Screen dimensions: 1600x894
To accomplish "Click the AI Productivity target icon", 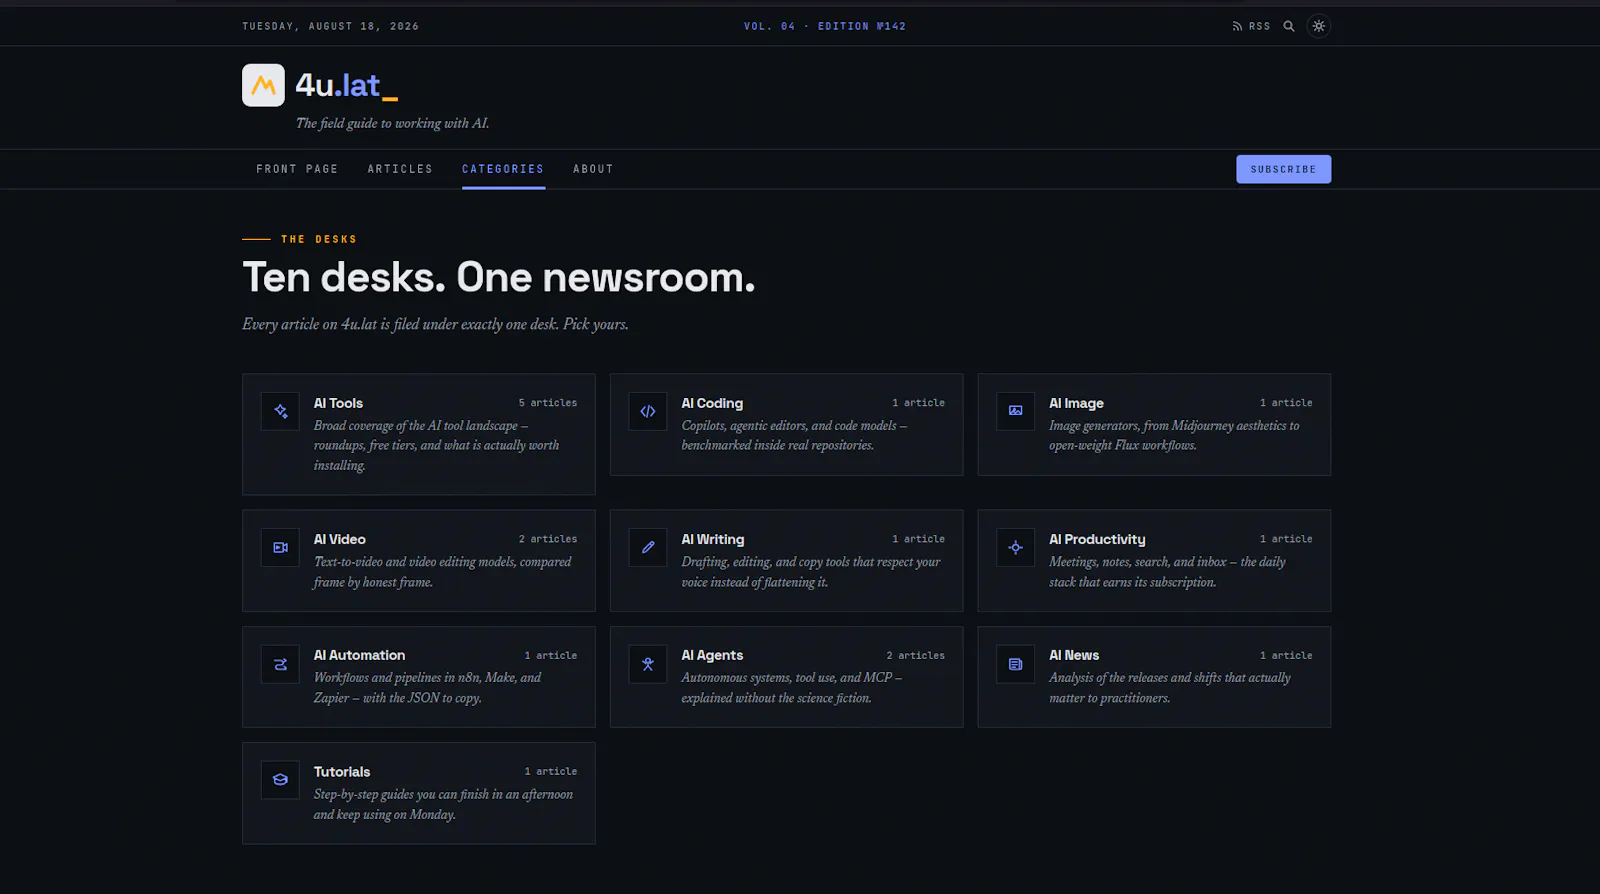I will (1015, 547).
